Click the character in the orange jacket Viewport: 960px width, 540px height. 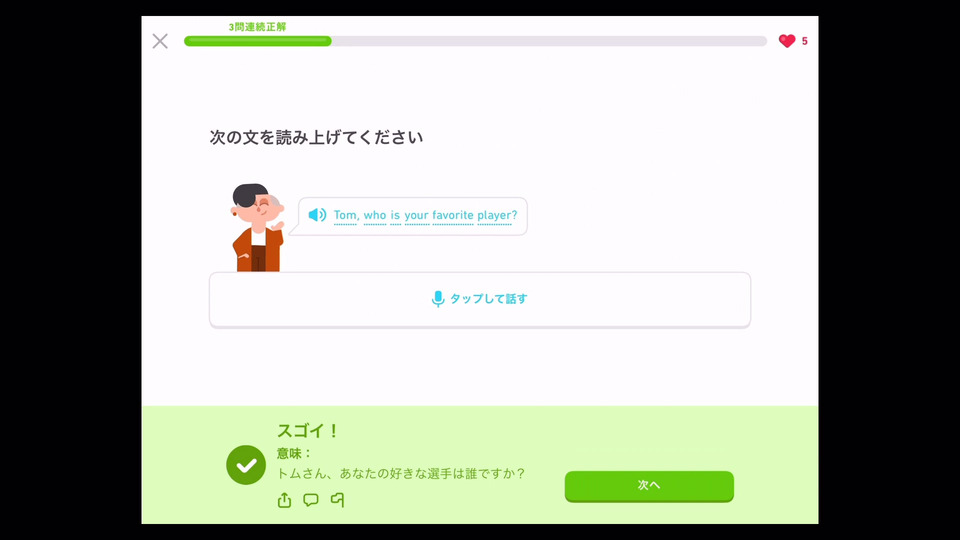click(x=258, y=228)
